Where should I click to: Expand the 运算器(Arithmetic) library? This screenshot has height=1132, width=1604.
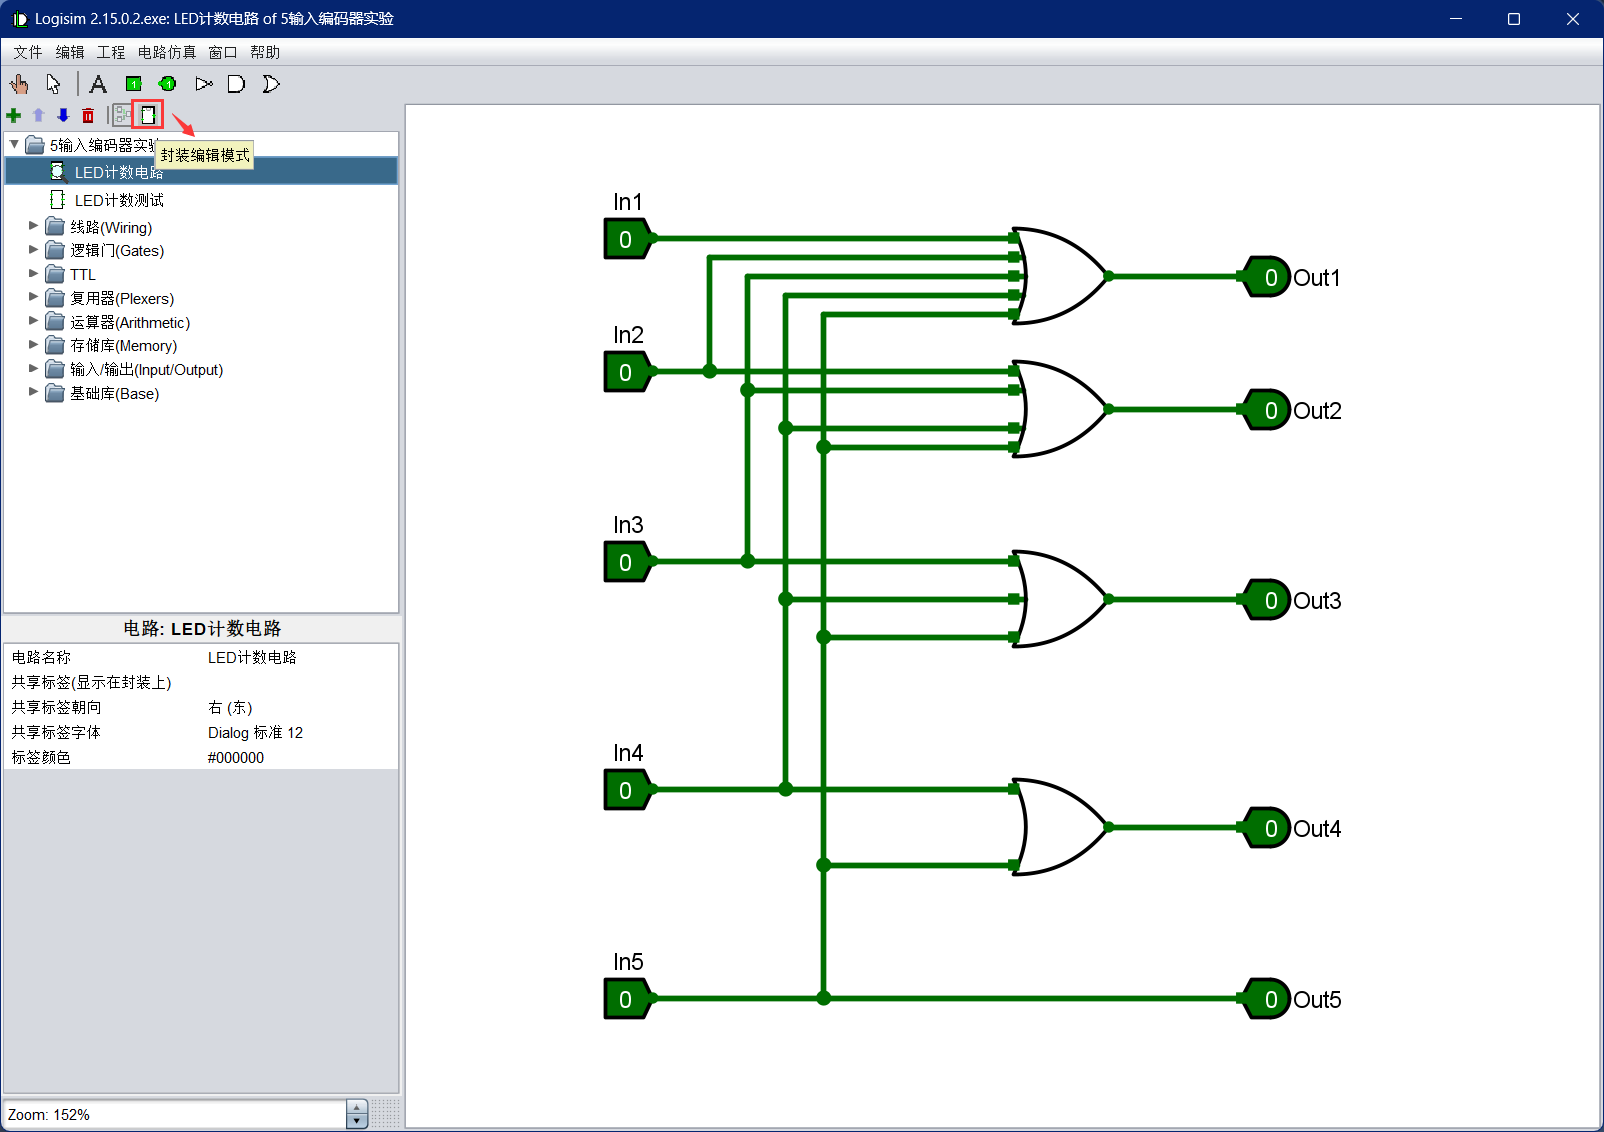tap(33, 322)
